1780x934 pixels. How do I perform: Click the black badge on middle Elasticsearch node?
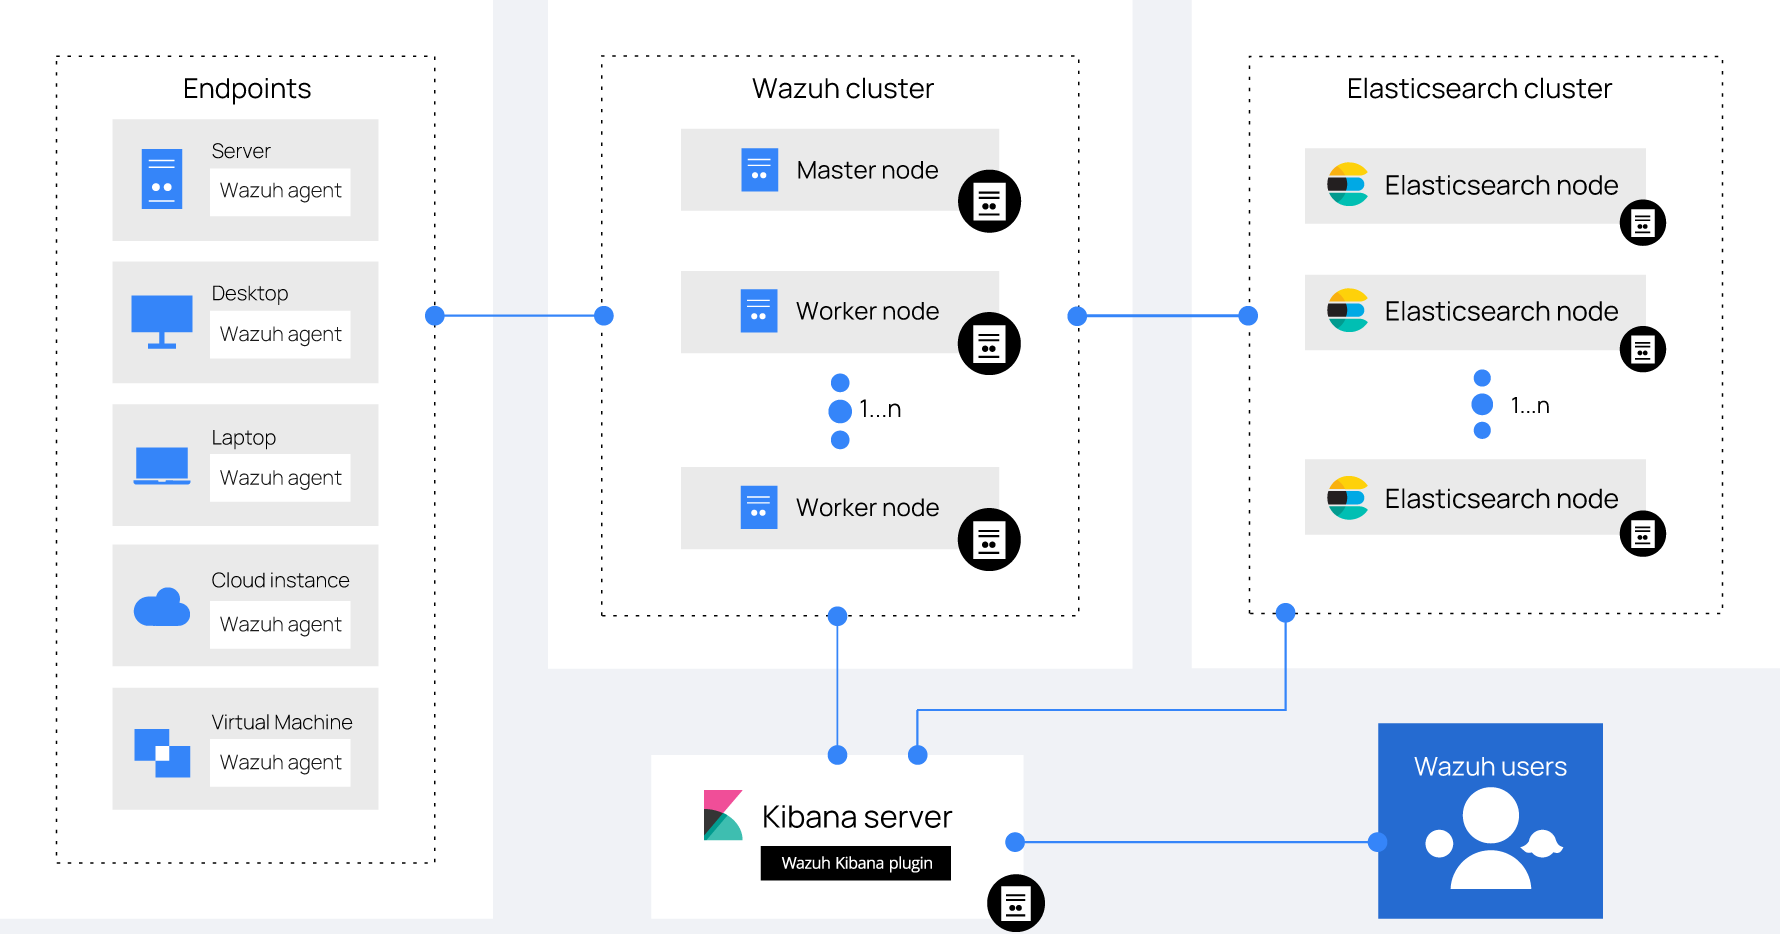tap(1642, 349)
